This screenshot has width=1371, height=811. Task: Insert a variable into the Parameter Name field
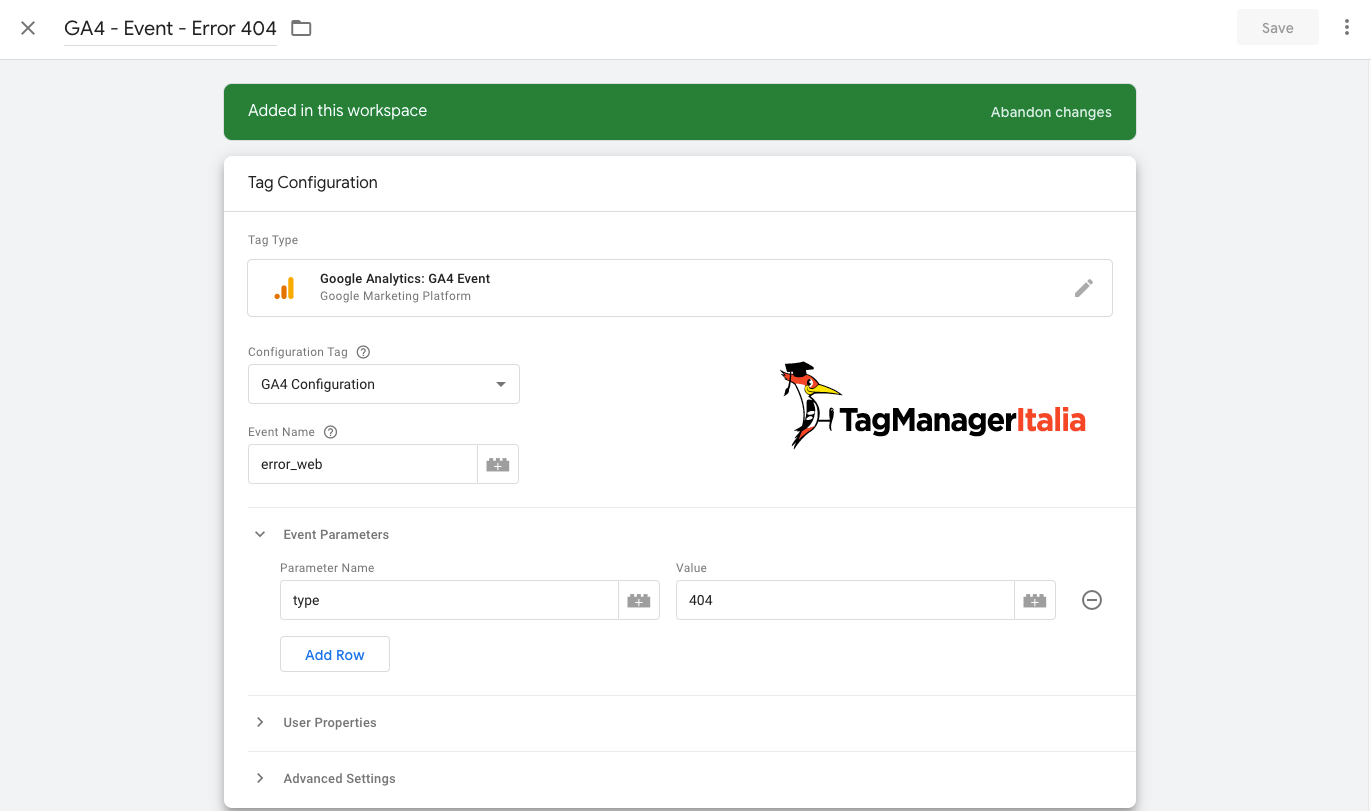pos(639,600)
